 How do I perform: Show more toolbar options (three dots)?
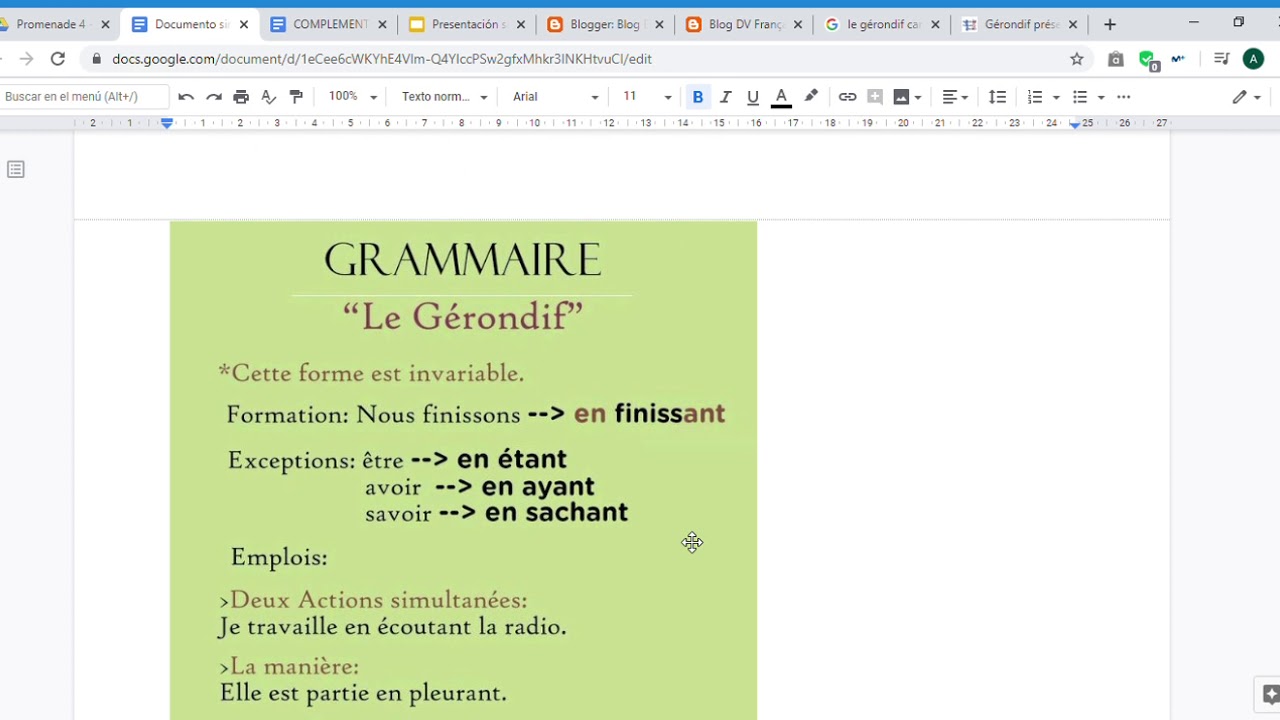point(1124,97)
